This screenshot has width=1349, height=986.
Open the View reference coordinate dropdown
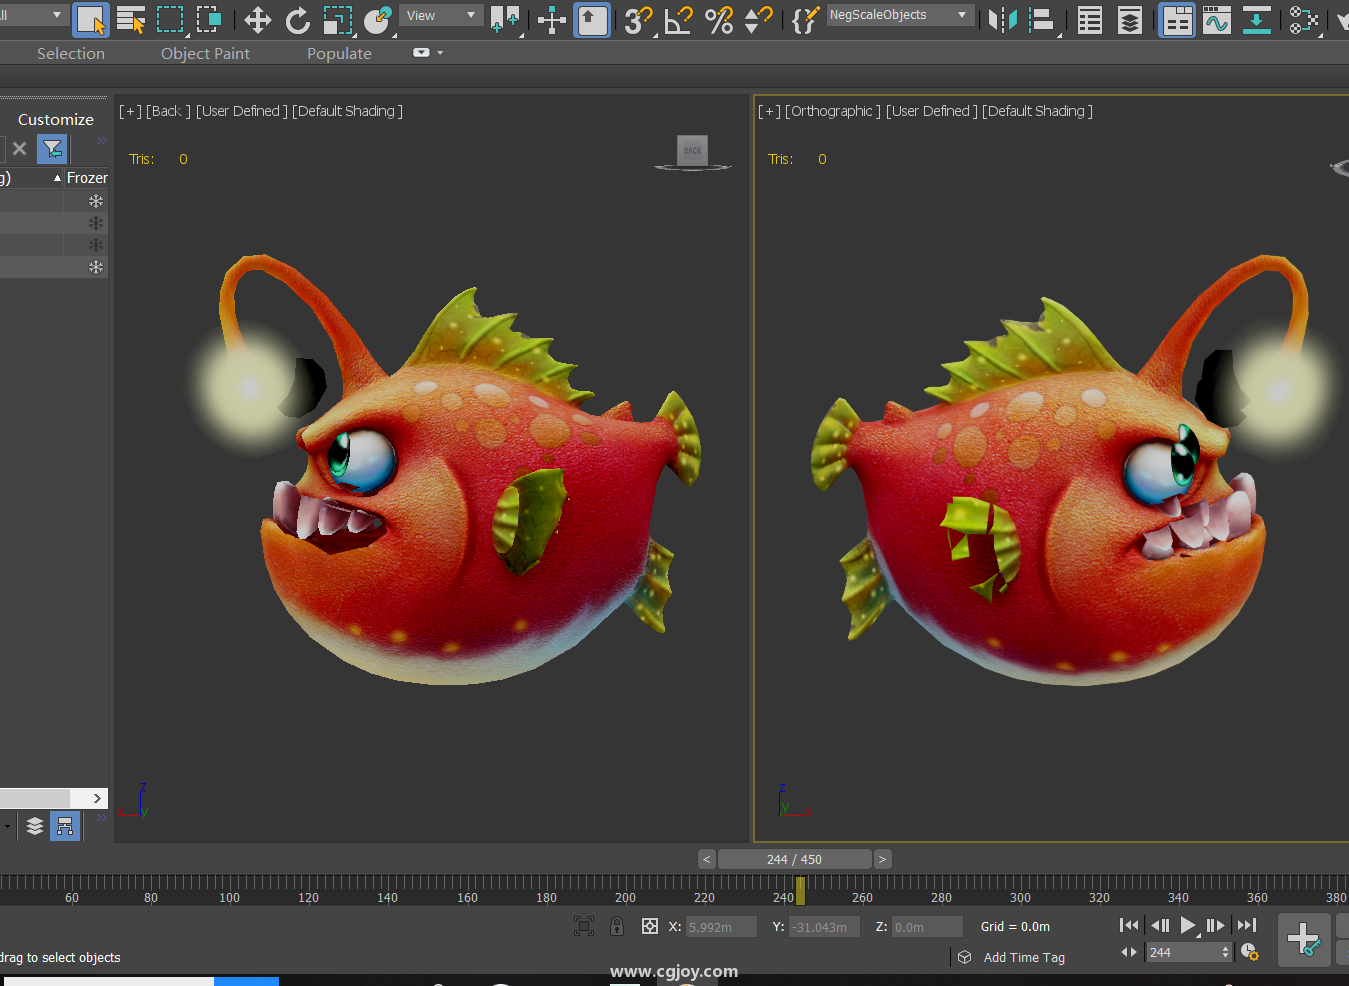[x=441, y=16]
